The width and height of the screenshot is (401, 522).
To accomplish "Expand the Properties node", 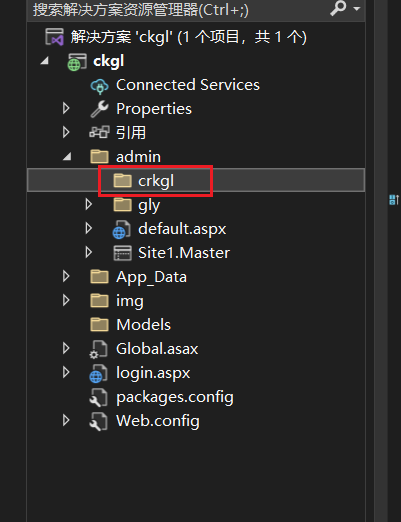I will click(66, 108).
